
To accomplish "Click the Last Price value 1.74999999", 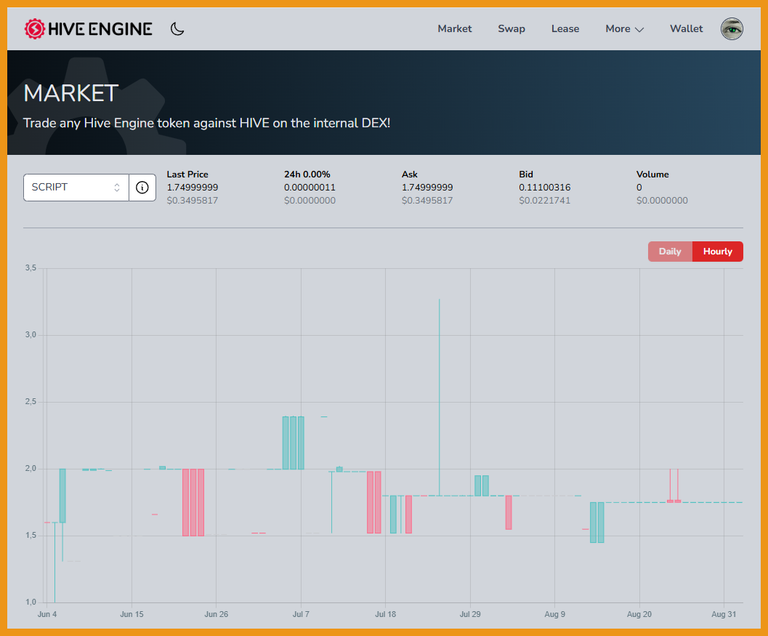I will tap(192, 187).
